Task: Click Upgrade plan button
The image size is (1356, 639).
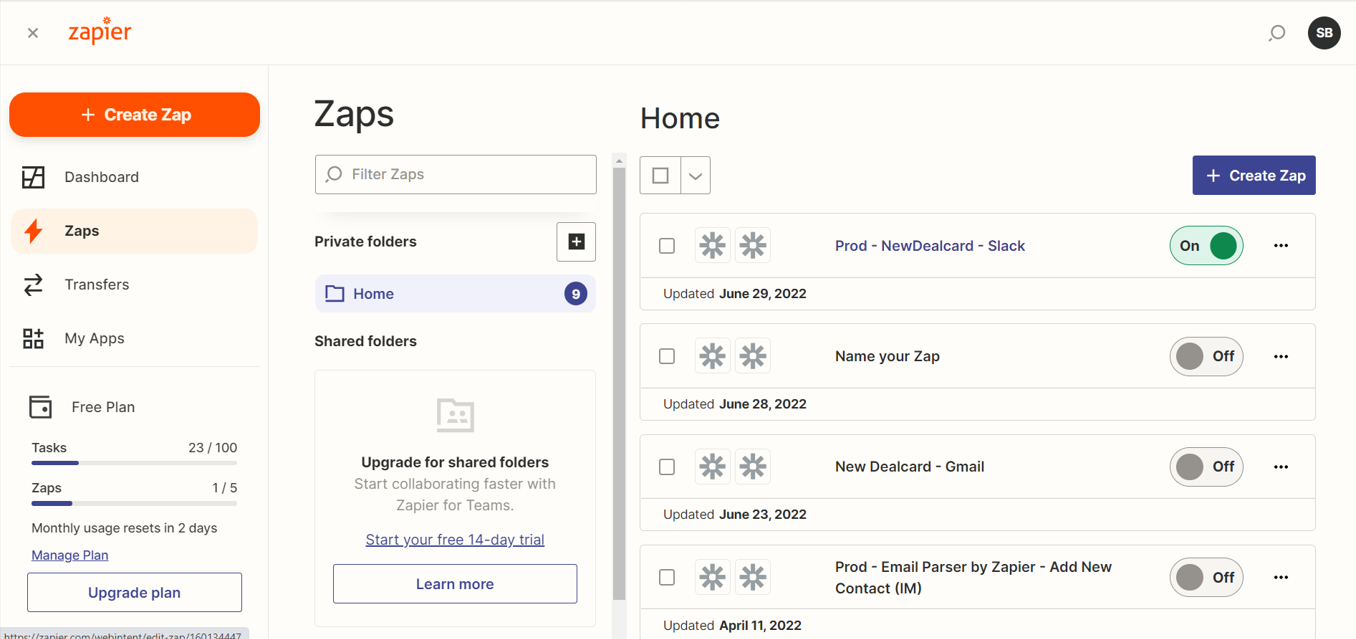Action: click(x=134, y=592)
